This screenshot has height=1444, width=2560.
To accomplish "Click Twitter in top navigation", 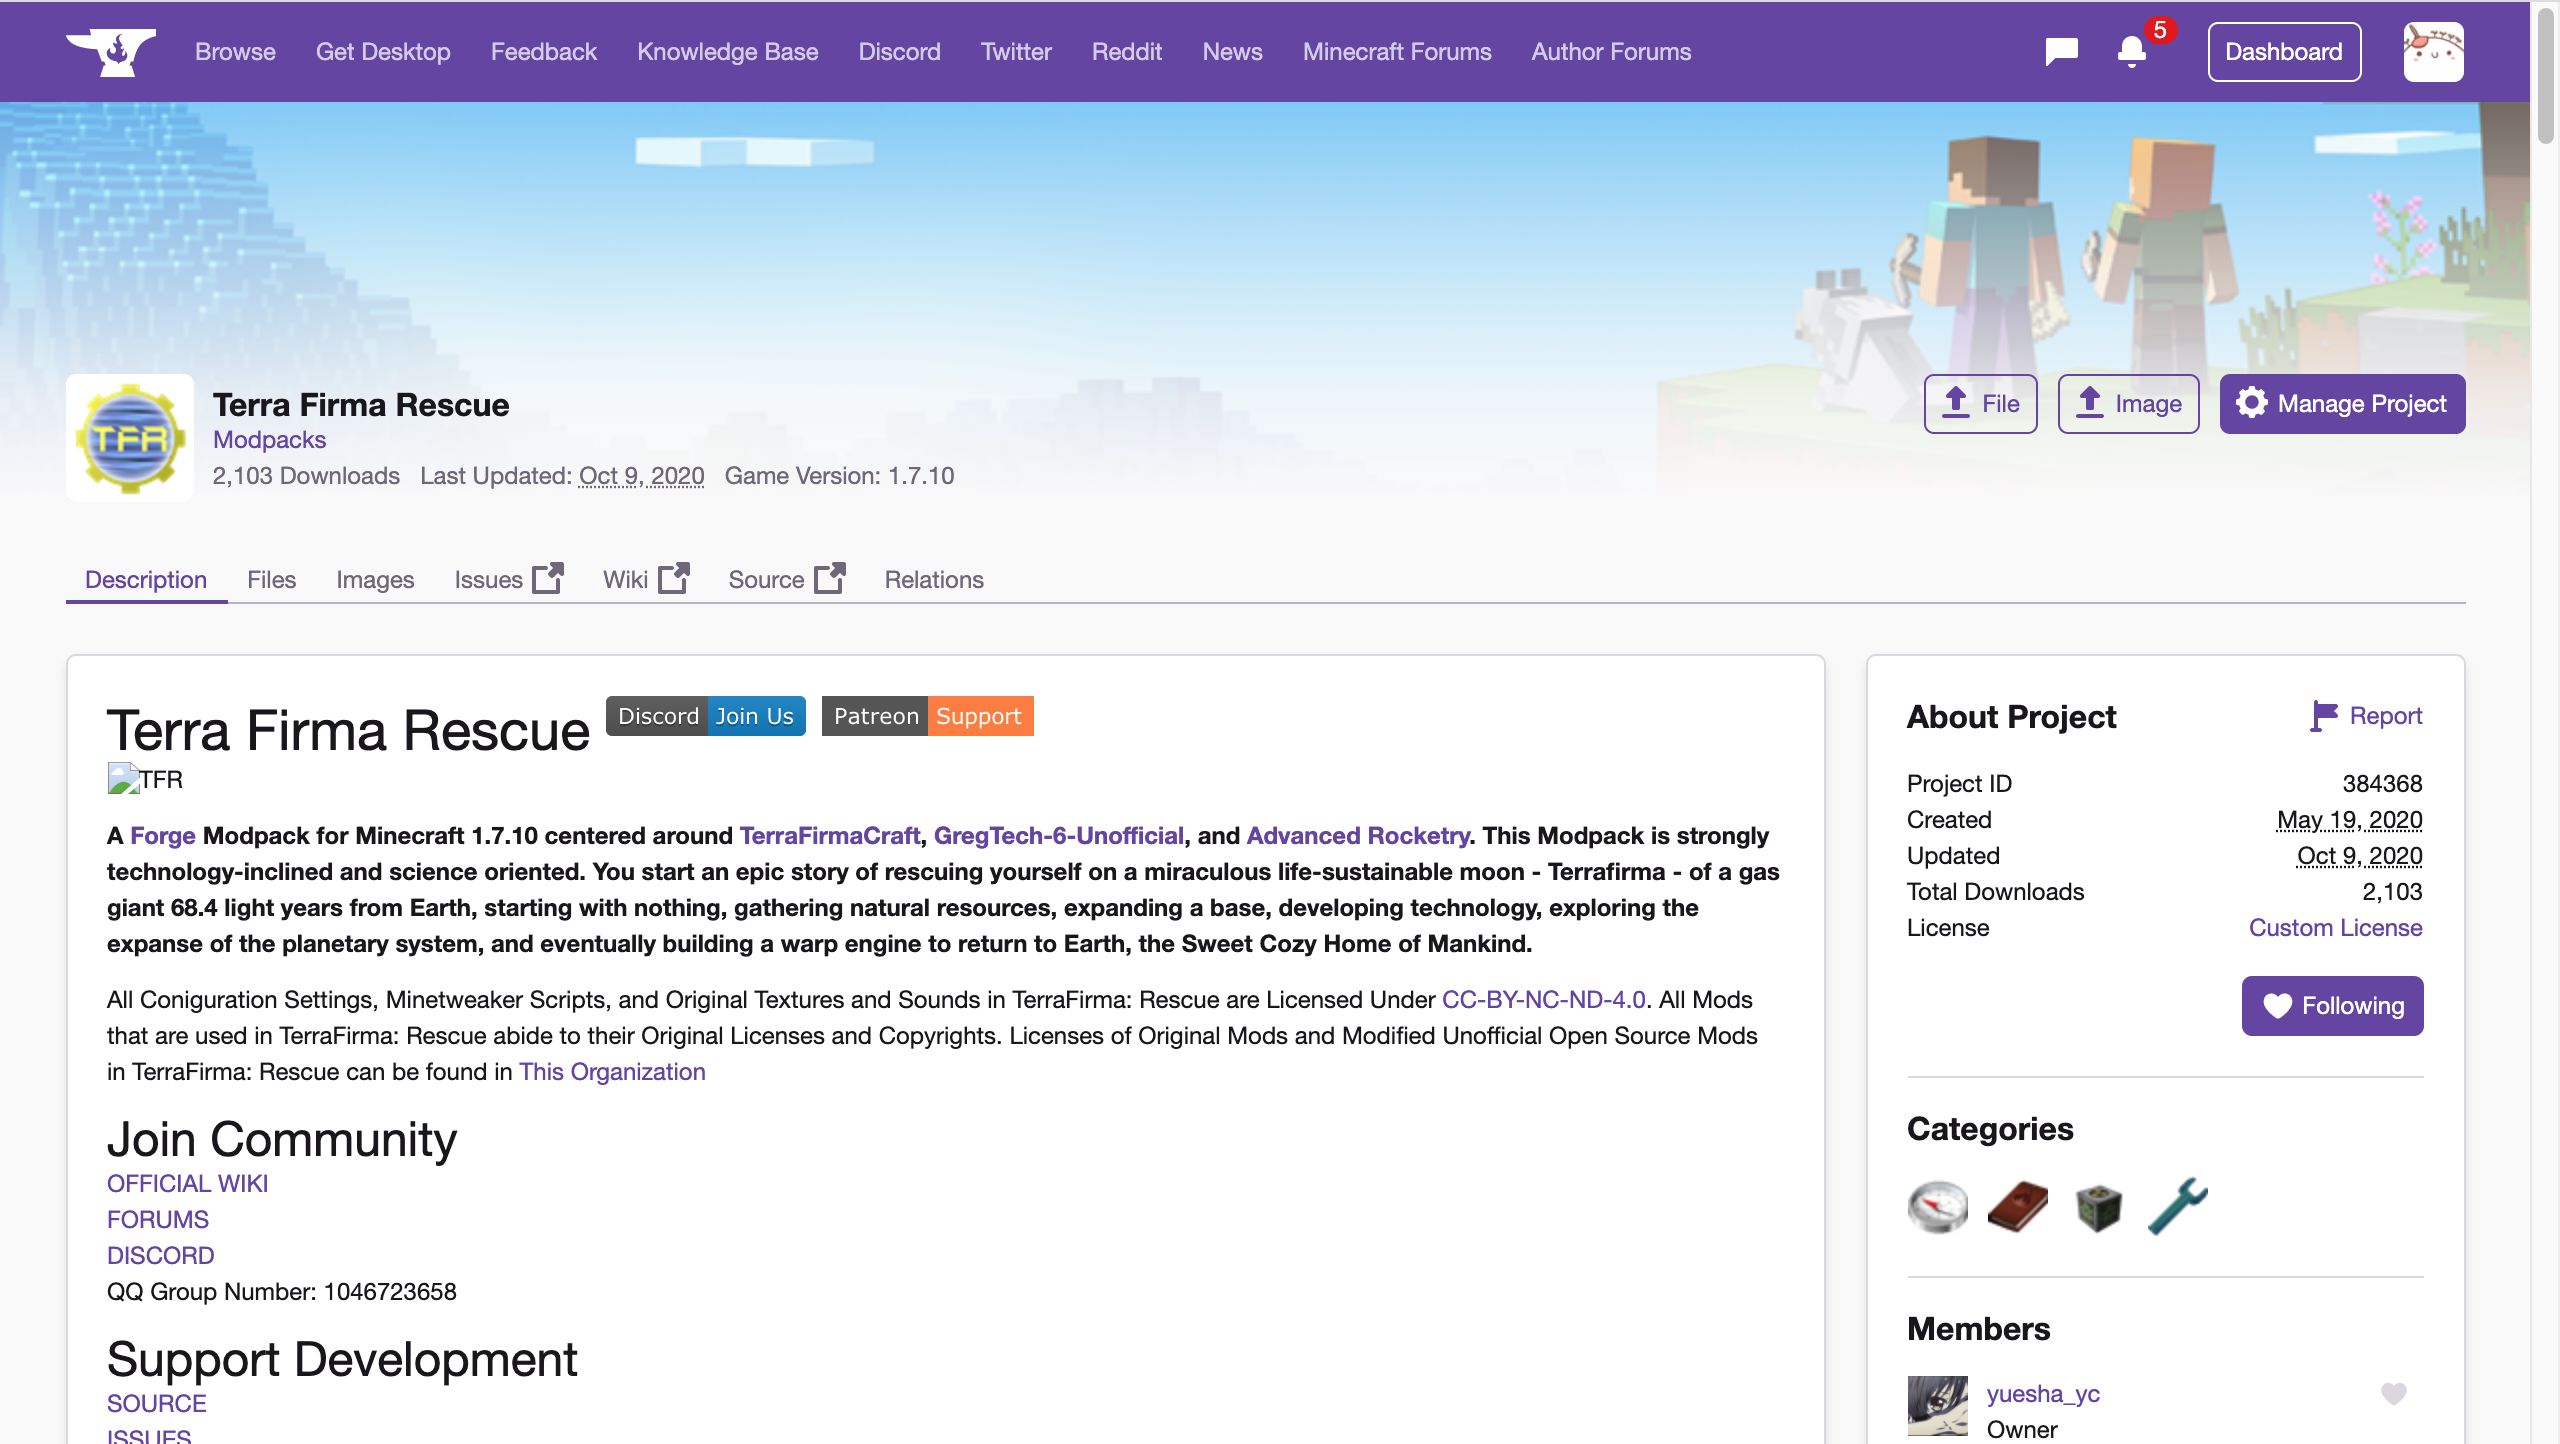I will 1016,52.
